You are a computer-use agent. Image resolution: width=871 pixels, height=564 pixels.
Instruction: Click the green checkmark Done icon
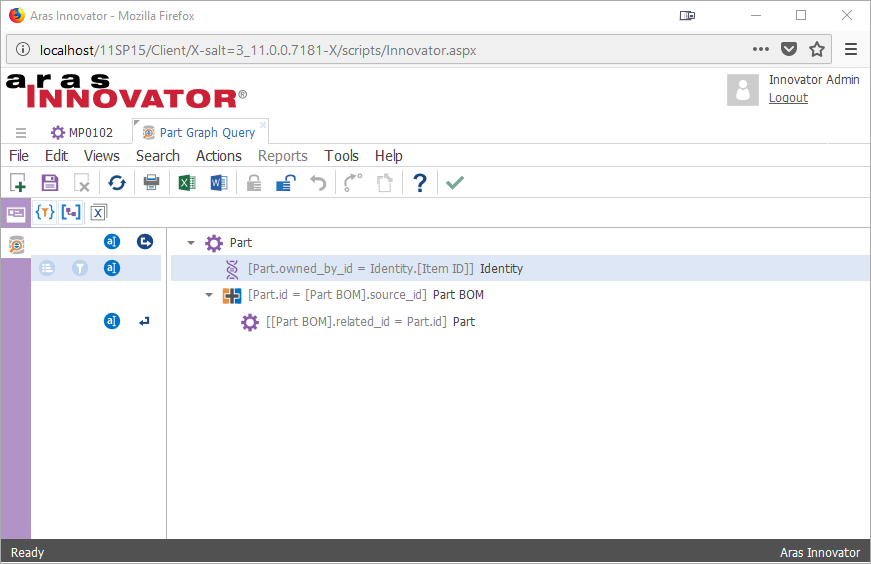455,183
